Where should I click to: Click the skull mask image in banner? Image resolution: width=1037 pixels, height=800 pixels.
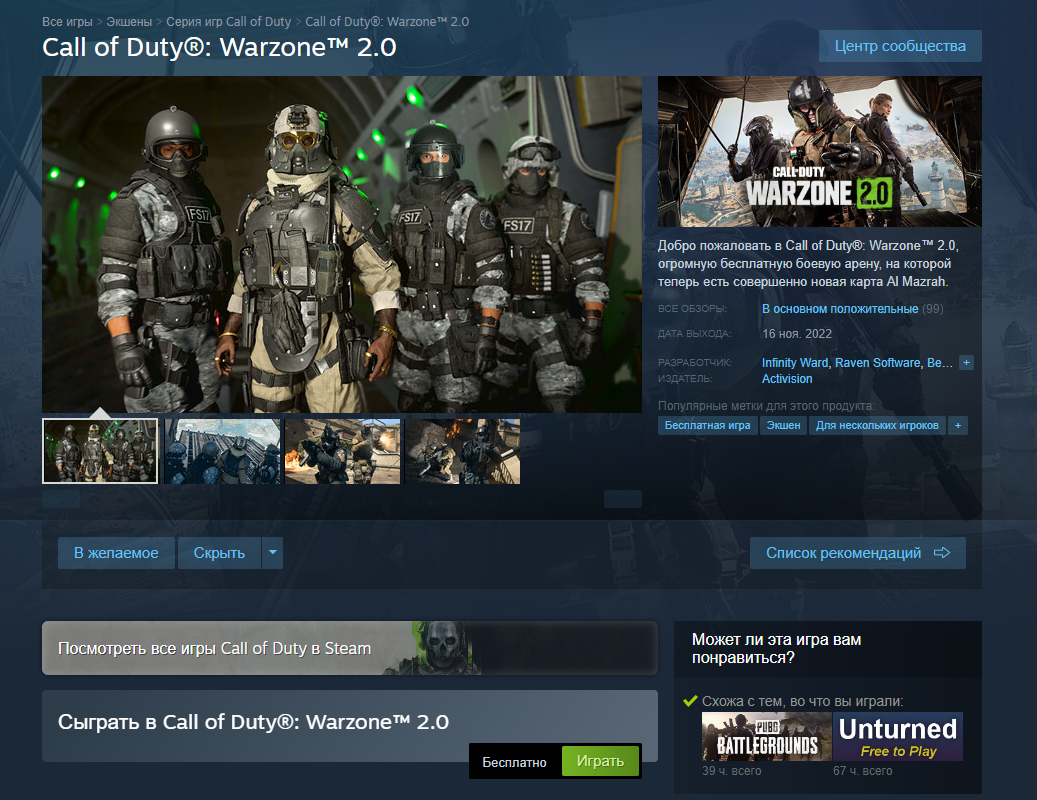click(x=444, y=647)
